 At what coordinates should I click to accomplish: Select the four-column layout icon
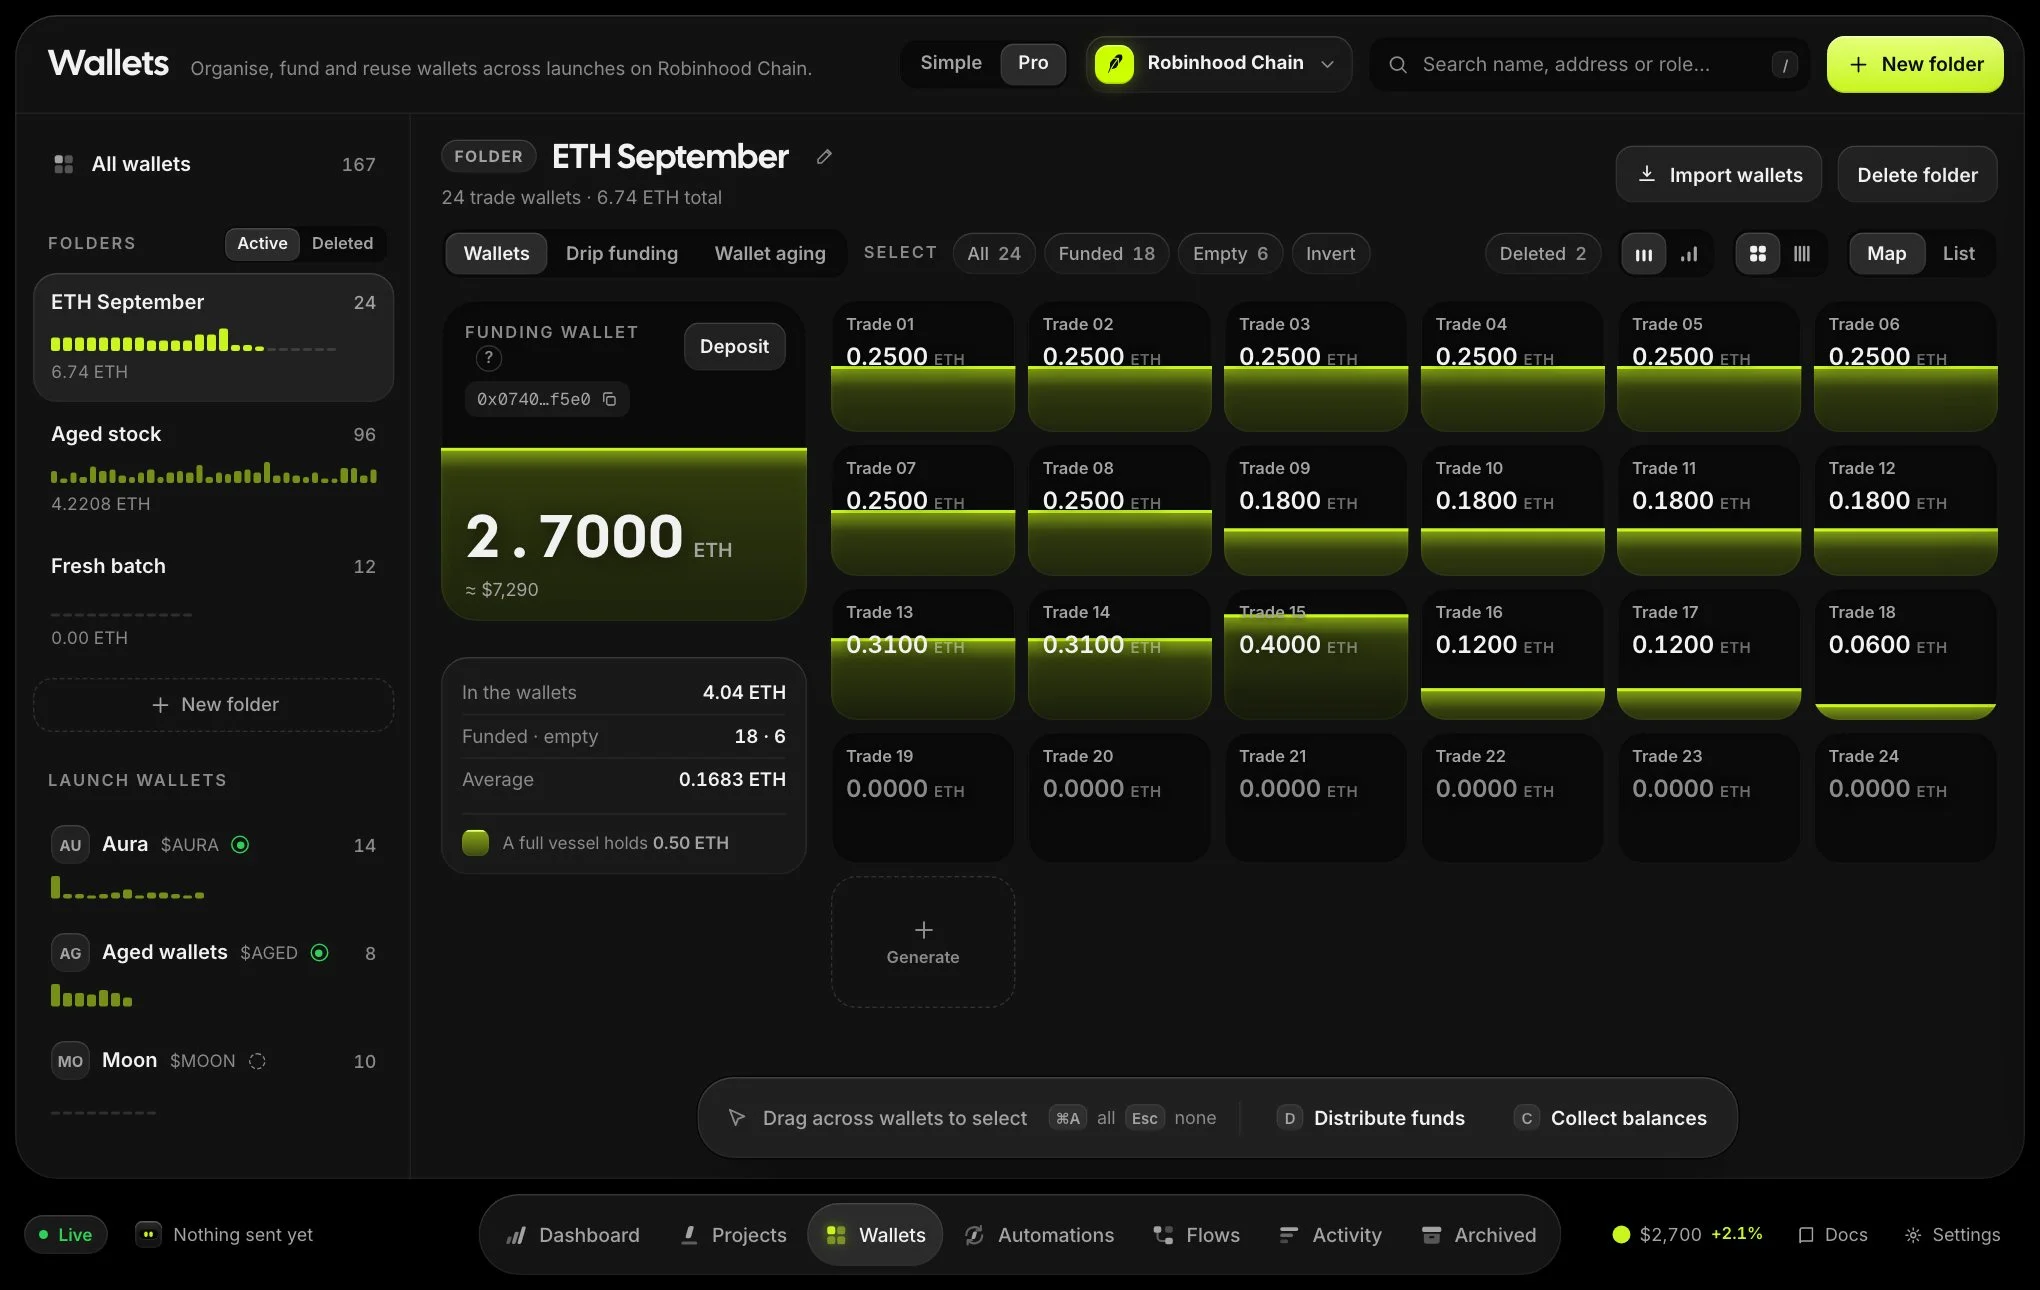coord(1802,254)
